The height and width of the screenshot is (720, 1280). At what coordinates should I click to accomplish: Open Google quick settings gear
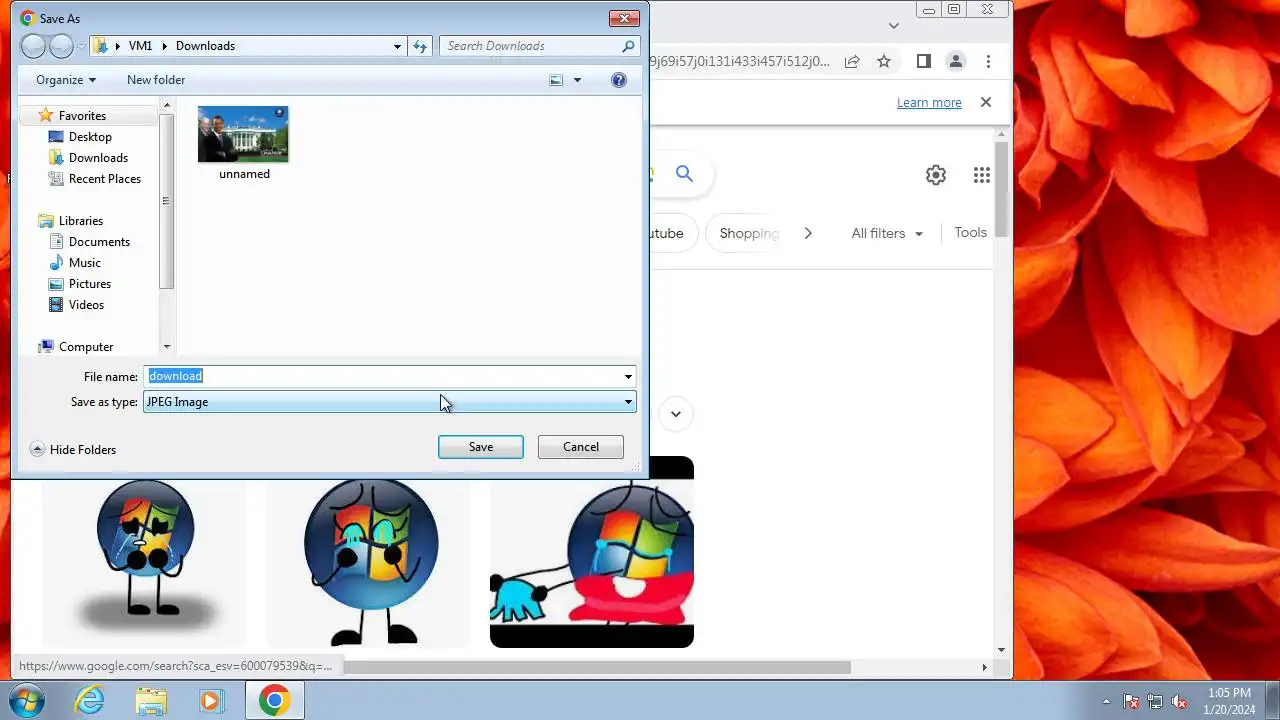[936, 175]
